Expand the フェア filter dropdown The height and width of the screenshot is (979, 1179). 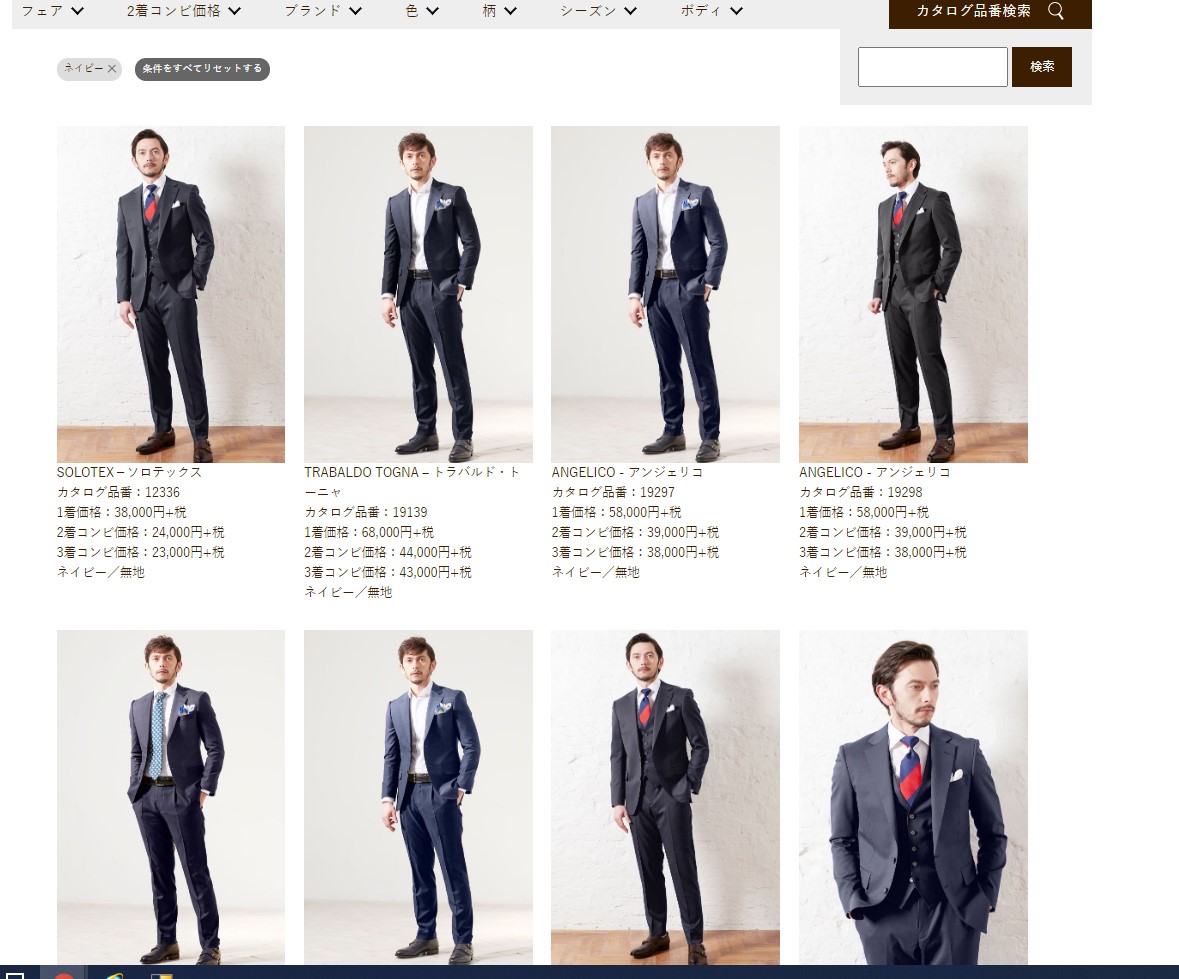[x=53, y=11]
